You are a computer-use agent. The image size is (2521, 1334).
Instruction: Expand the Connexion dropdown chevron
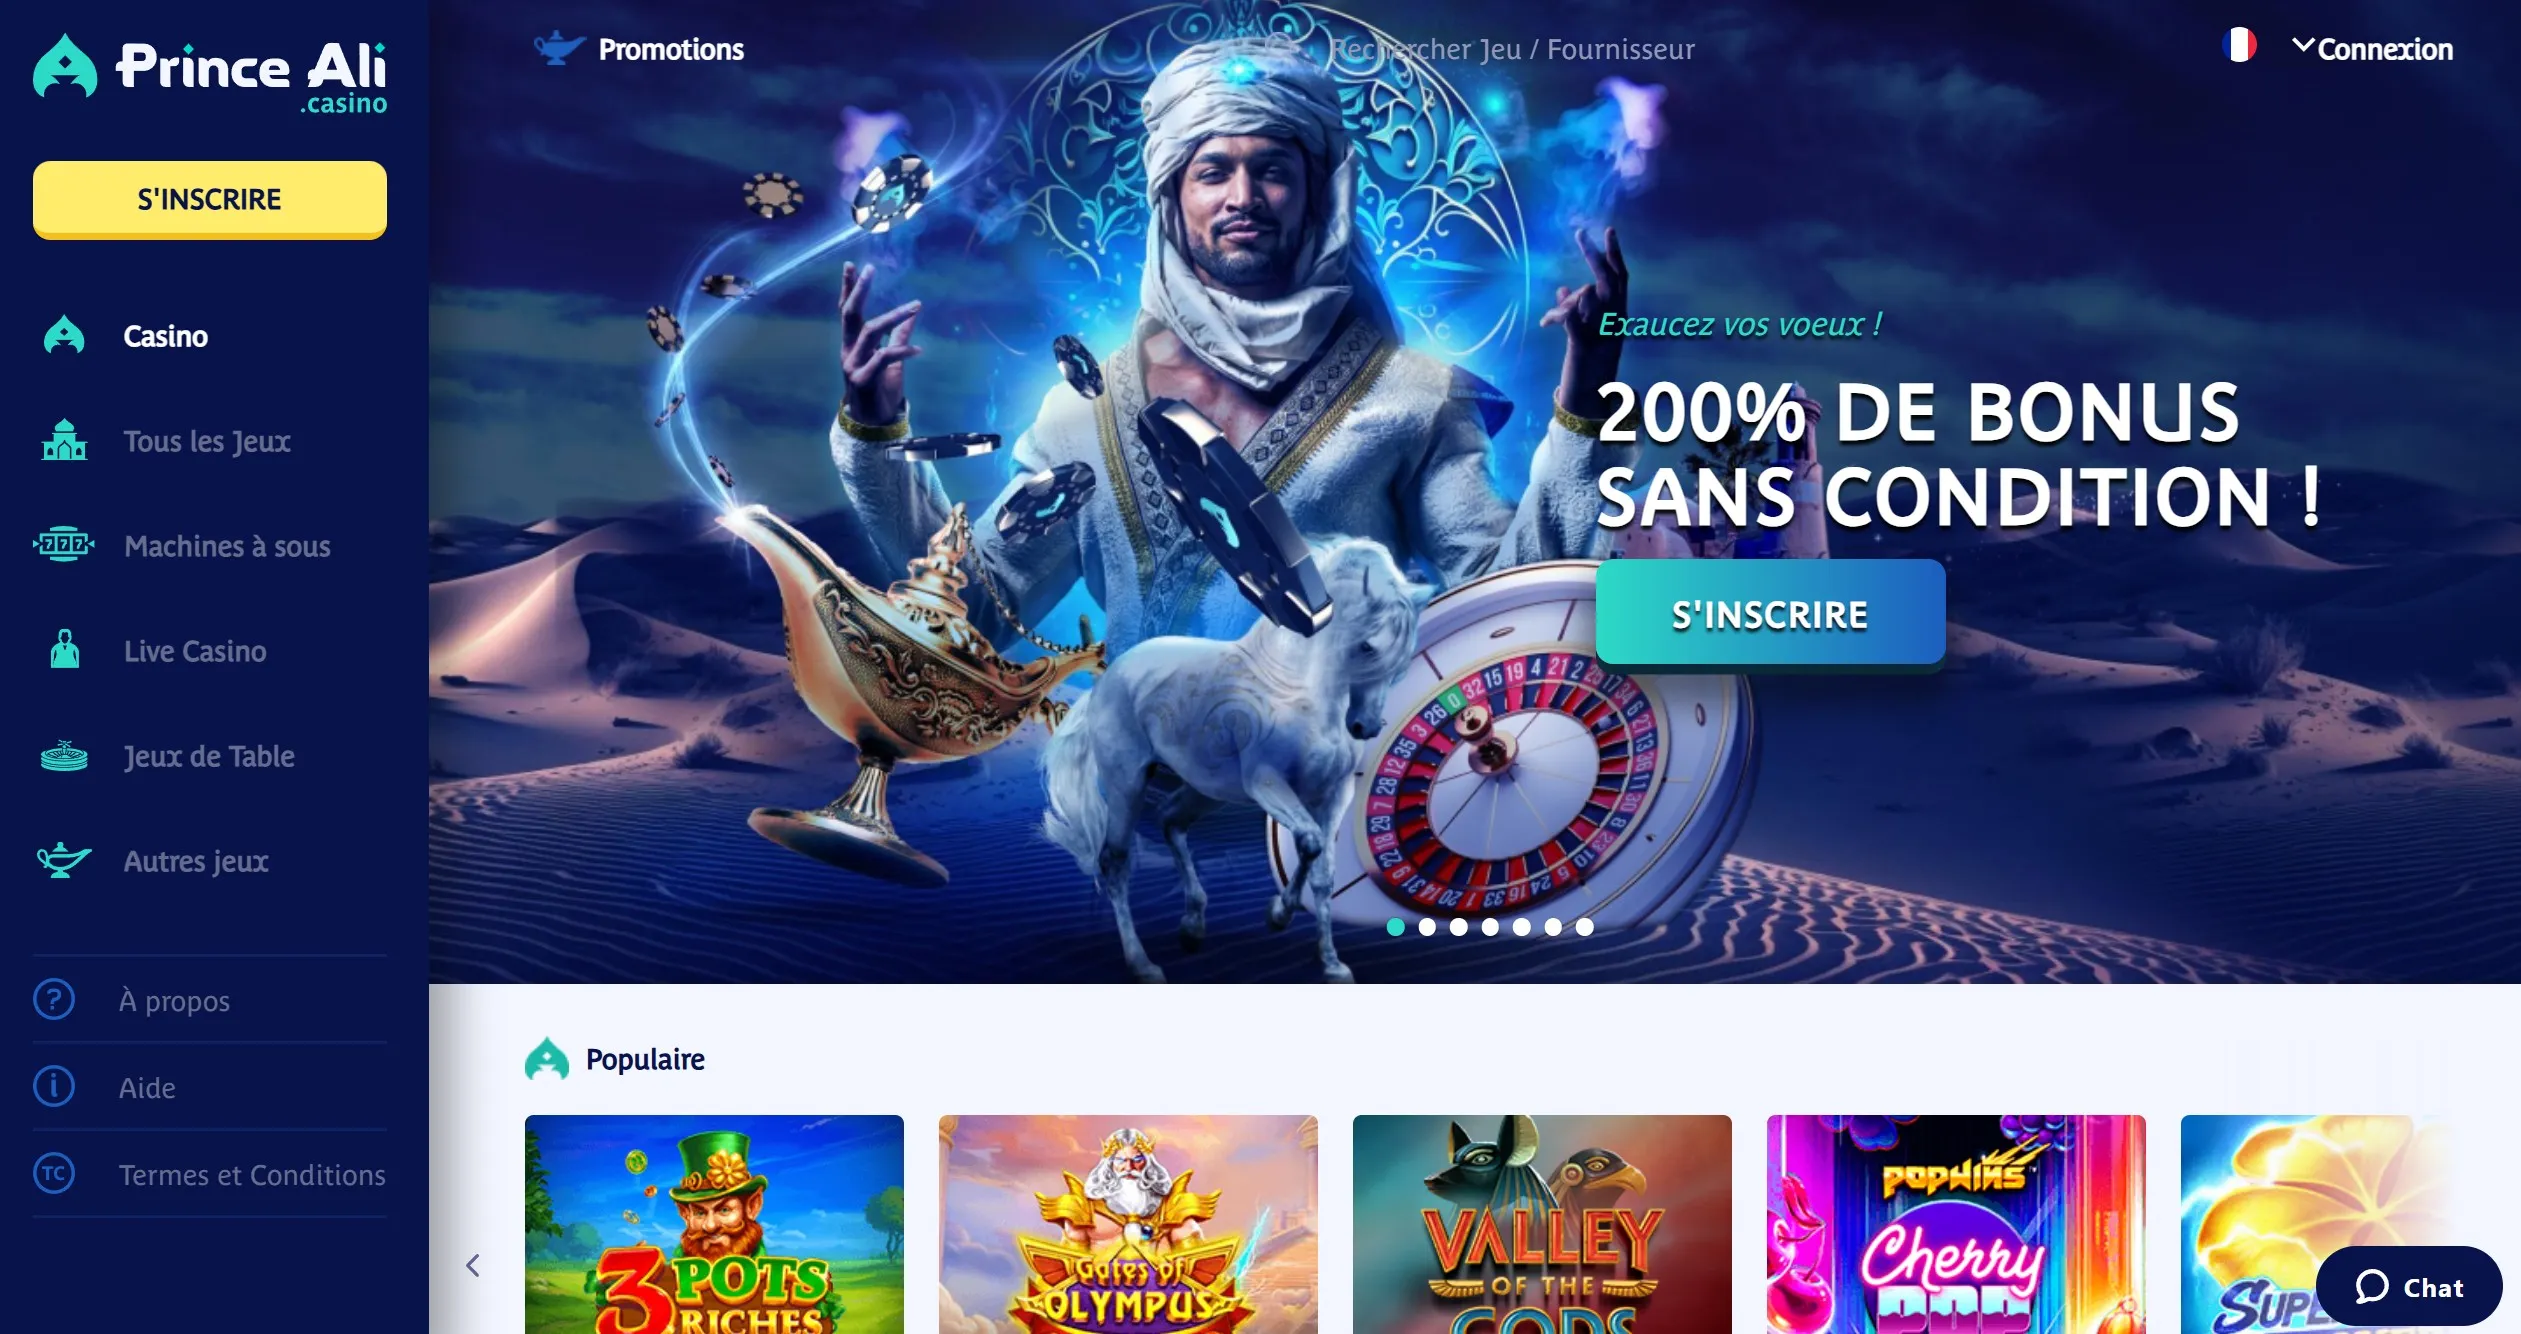pyautogui.click(x=2302, y=46)
